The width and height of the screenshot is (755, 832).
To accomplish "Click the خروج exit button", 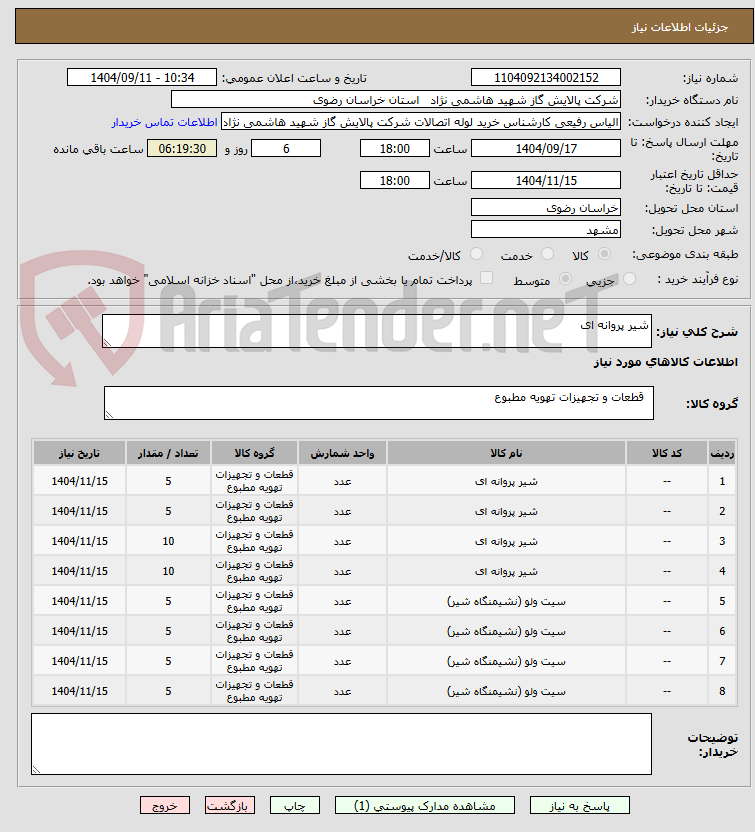I will click(x=165, y=805).
